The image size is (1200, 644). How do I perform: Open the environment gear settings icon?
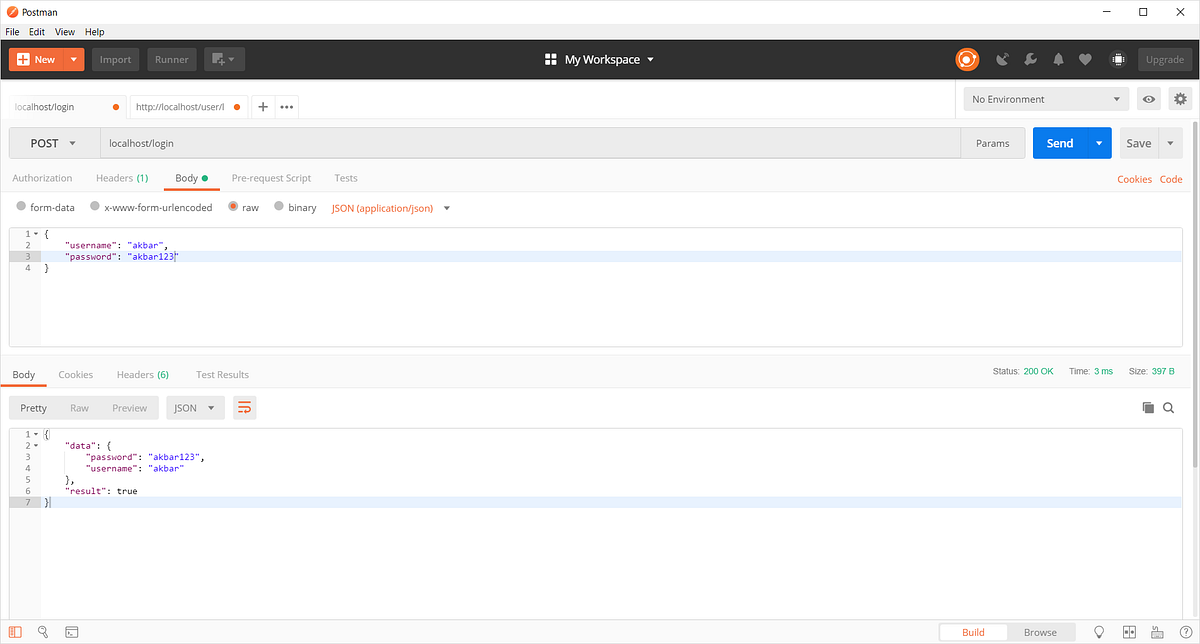click(x=1180, y=99)
